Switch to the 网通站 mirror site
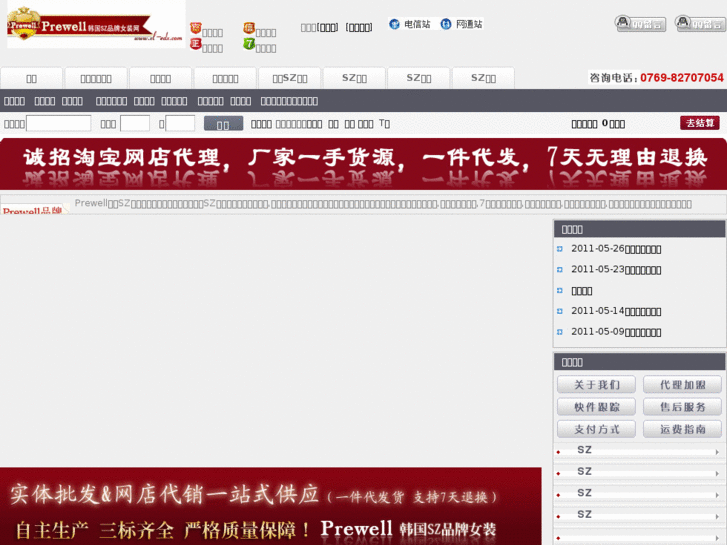This screenshot has height=545, width=727. [x=469, y=24]
